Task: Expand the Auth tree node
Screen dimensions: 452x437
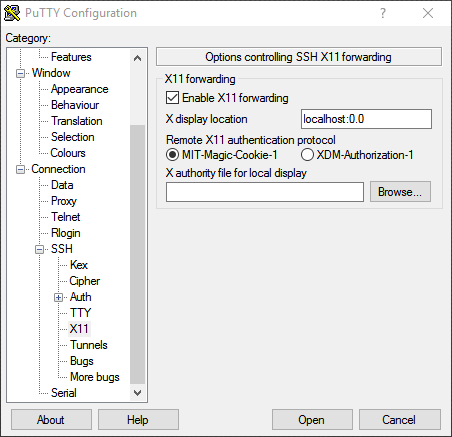Action: [58, 297]
